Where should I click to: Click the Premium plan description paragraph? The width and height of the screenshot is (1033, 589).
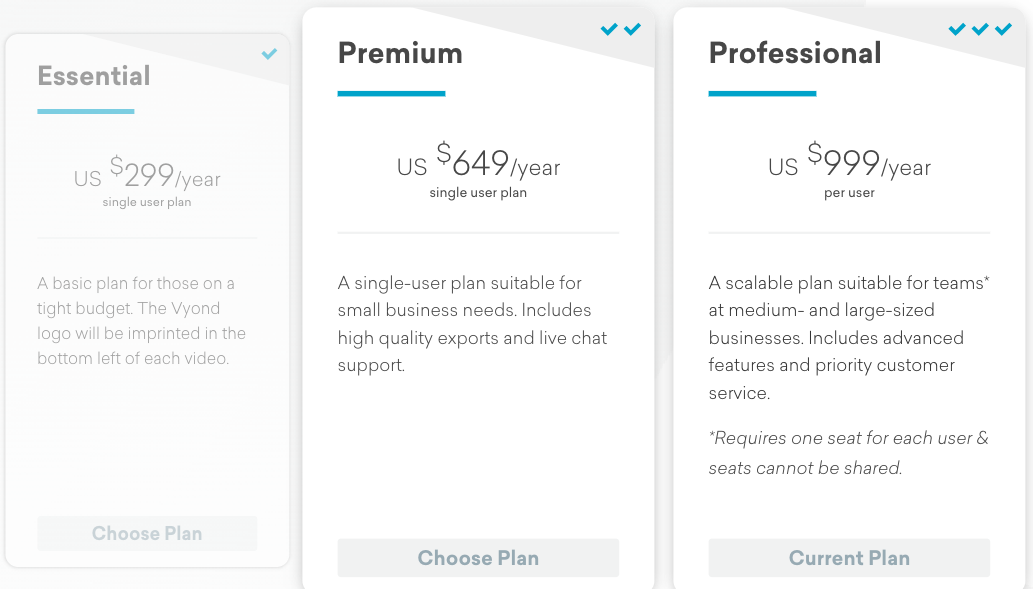coord(472,324)
